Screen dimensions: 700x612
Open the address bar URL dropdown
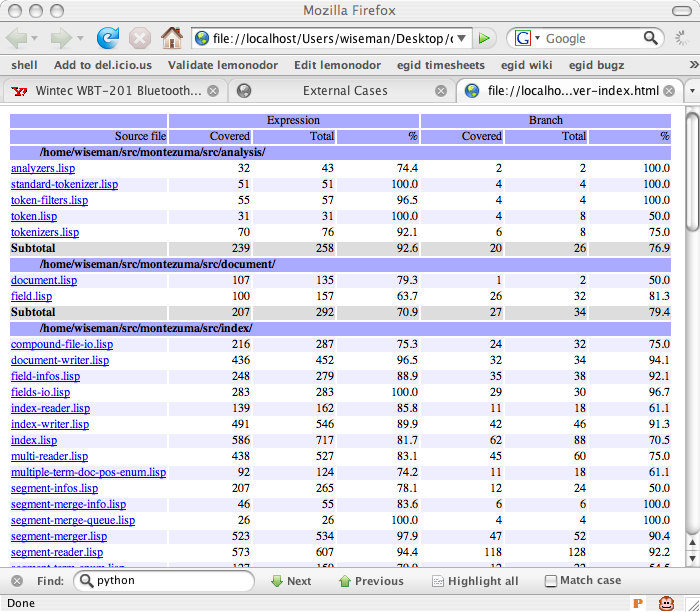462,38
